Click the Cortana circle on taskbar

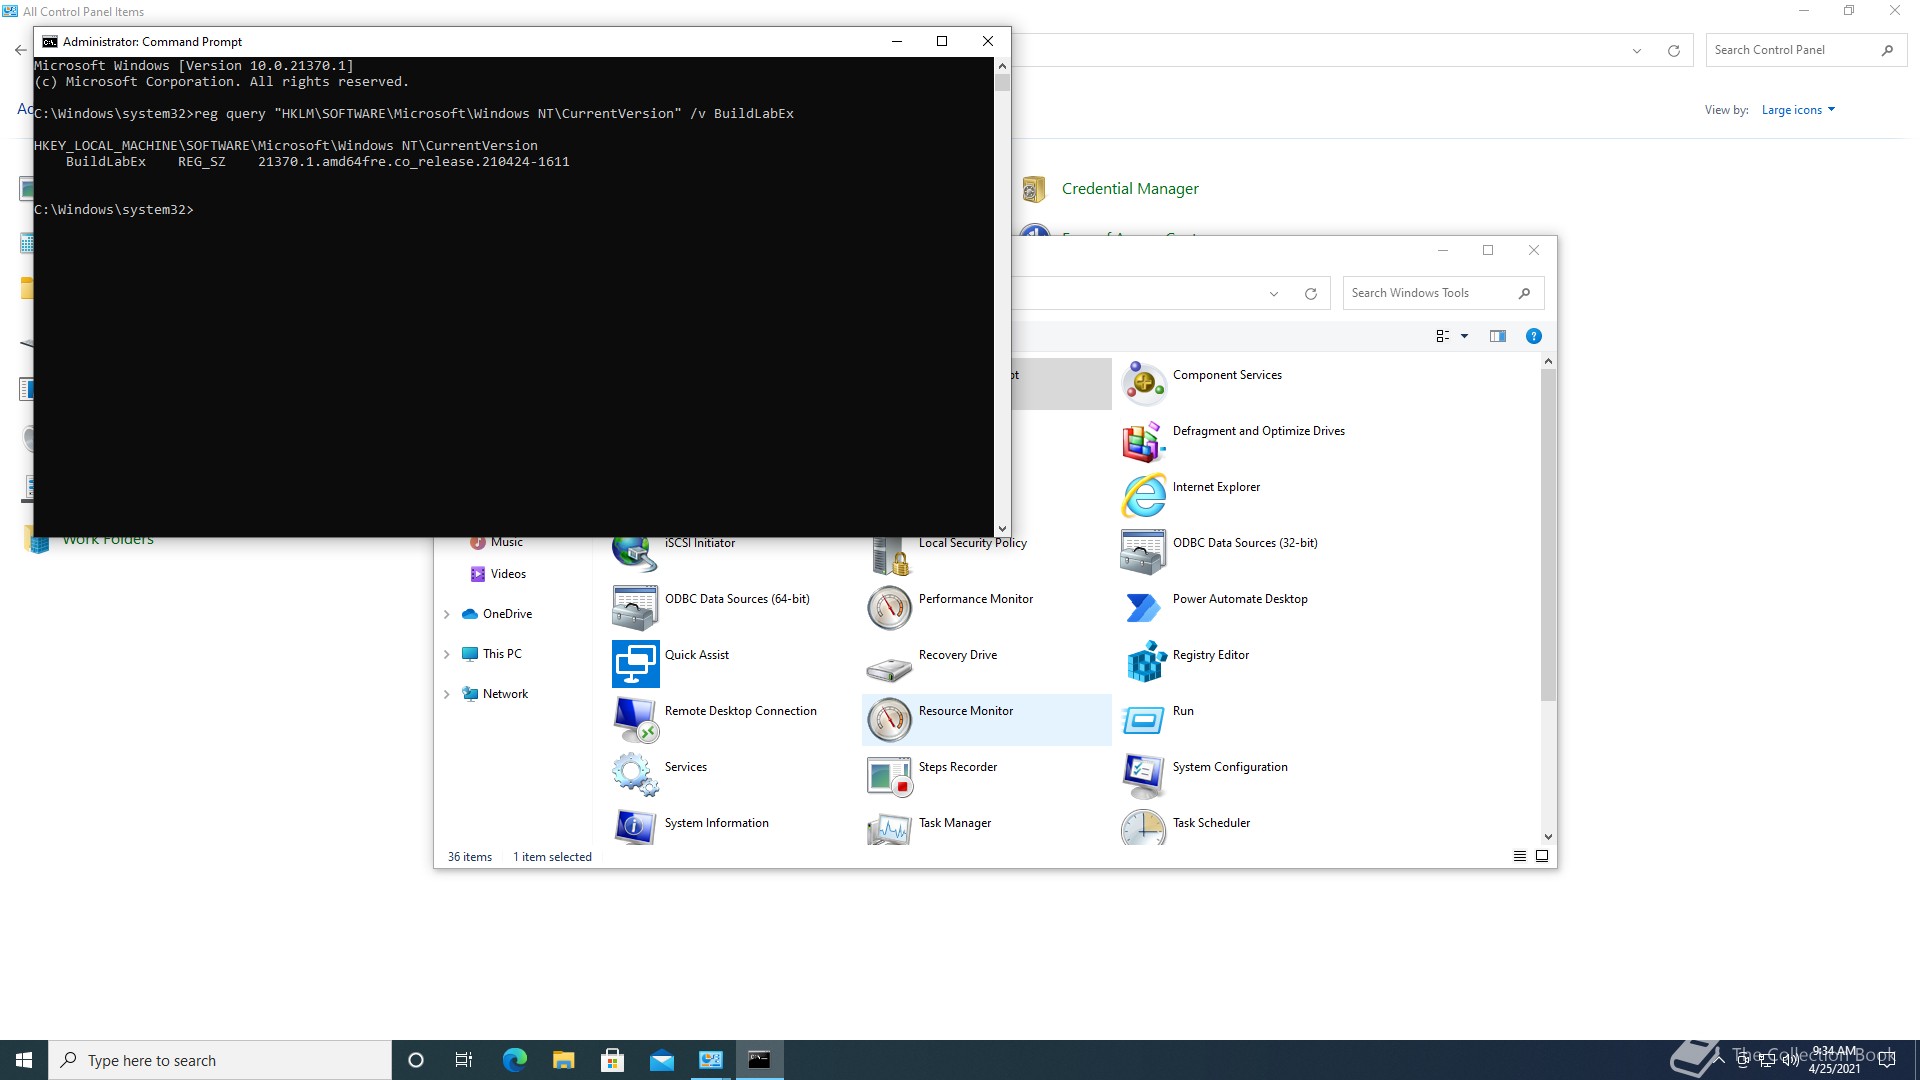tap(416, 1060)
